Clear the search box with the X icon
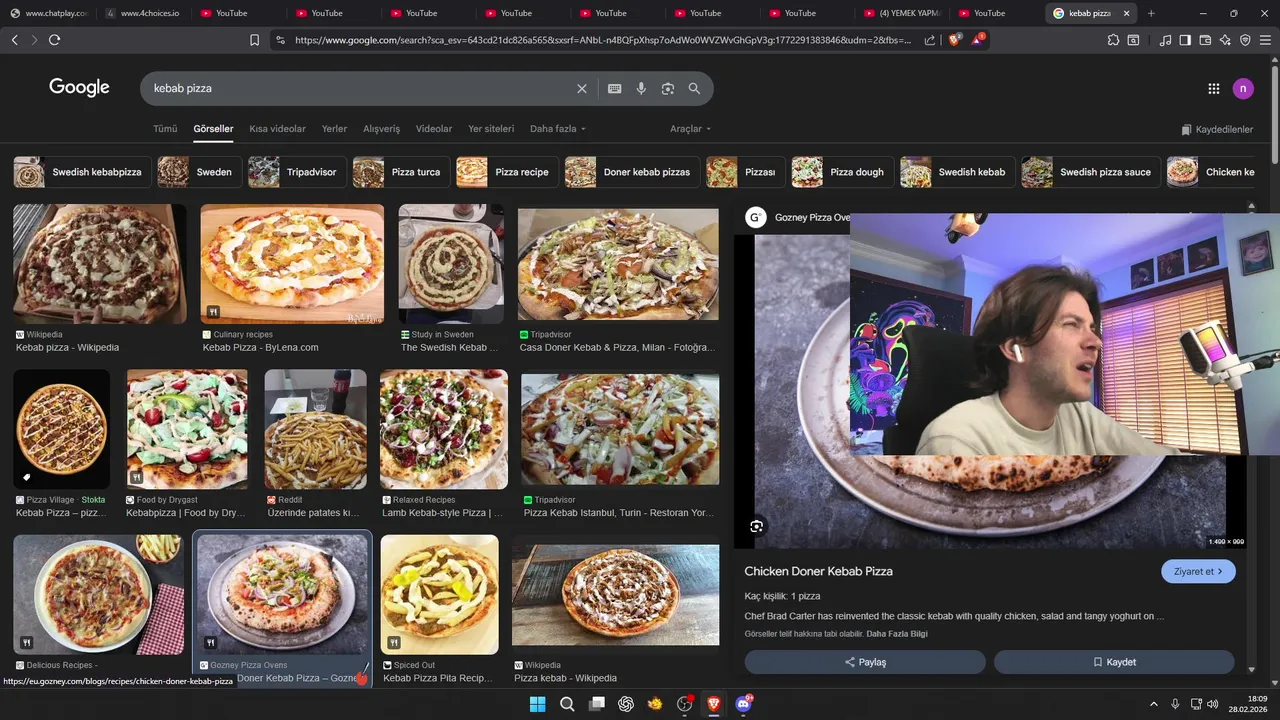This screenshot has width=1280, height=720. point(582,88)
